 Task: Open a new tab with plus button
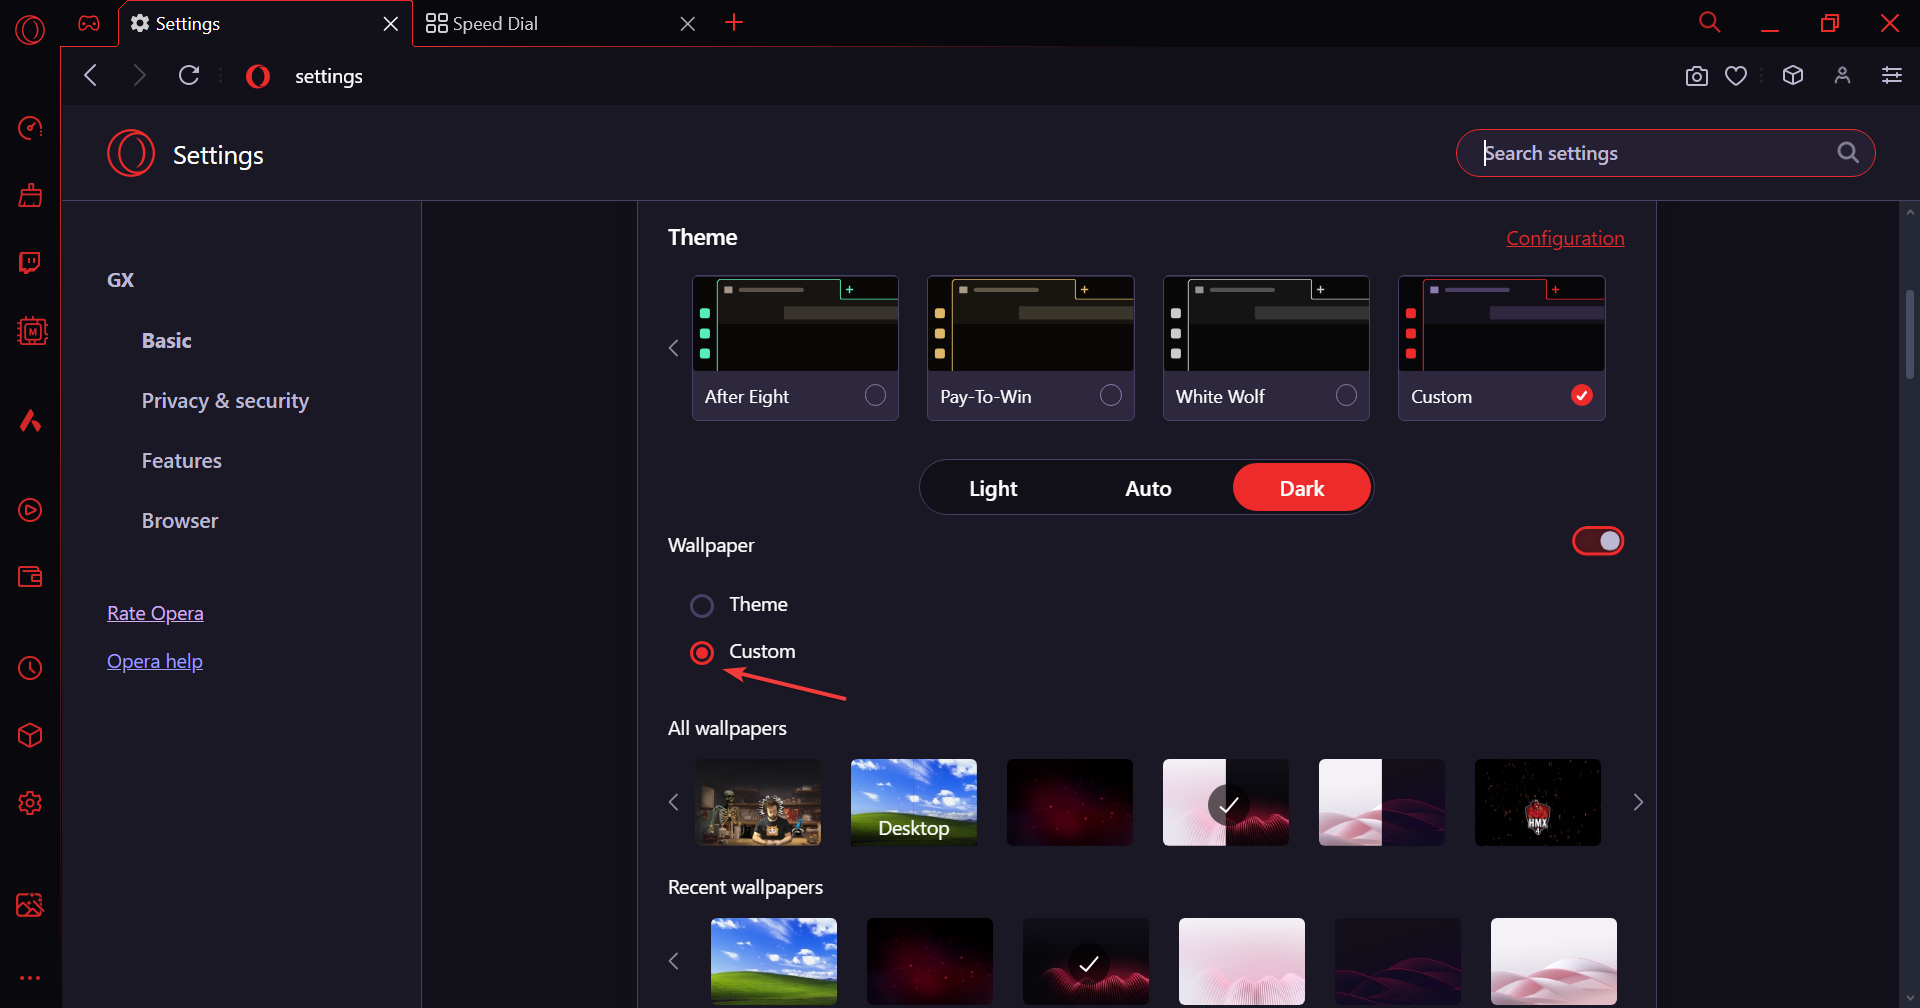734,22
